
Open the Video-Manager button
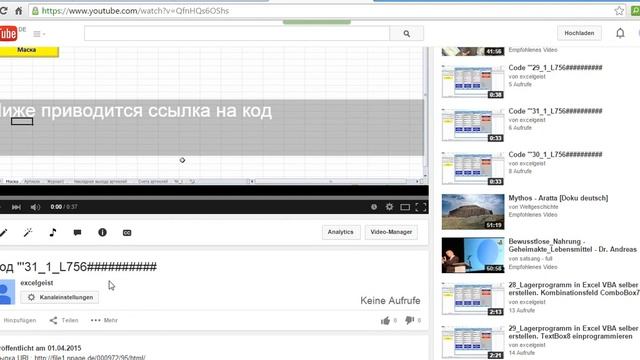pyautogui.click(x=391, y=232)
